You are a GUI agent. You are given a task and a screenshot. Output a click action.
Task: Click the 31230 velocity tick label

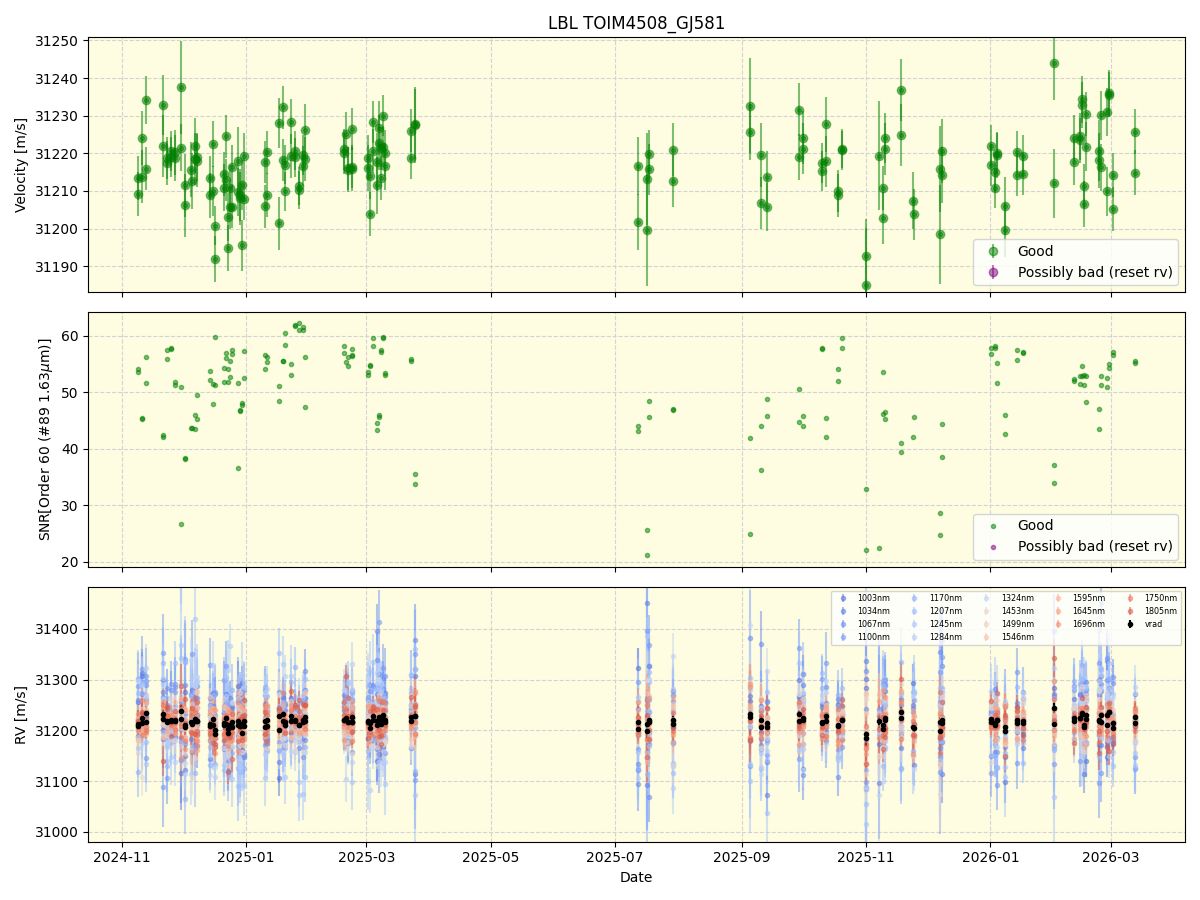point(58,116)
